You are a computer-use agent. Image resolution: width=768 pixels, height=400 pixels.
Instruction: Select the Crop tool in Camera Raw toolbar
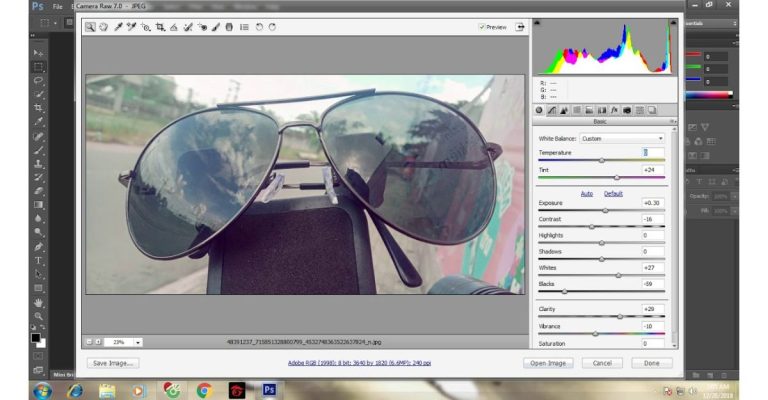[x=160, y=27]
